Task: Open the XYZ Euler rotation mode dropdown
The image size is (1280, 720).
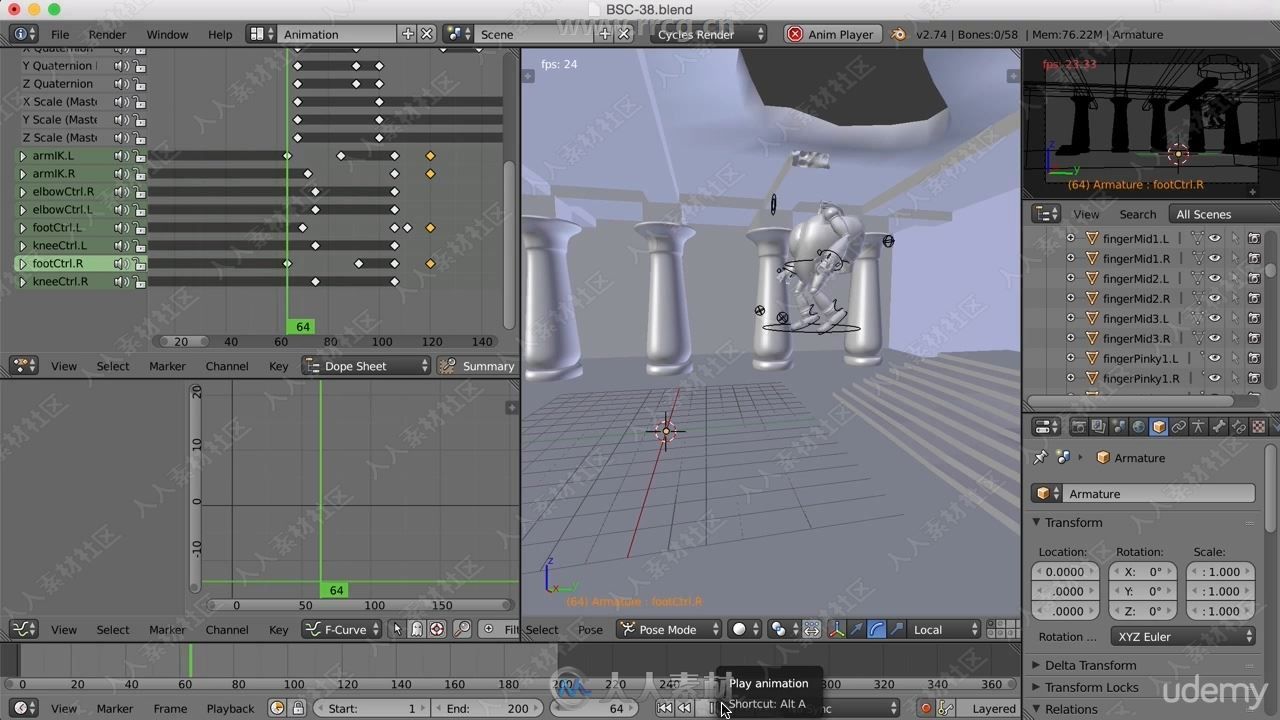Action: (1184, 636)
